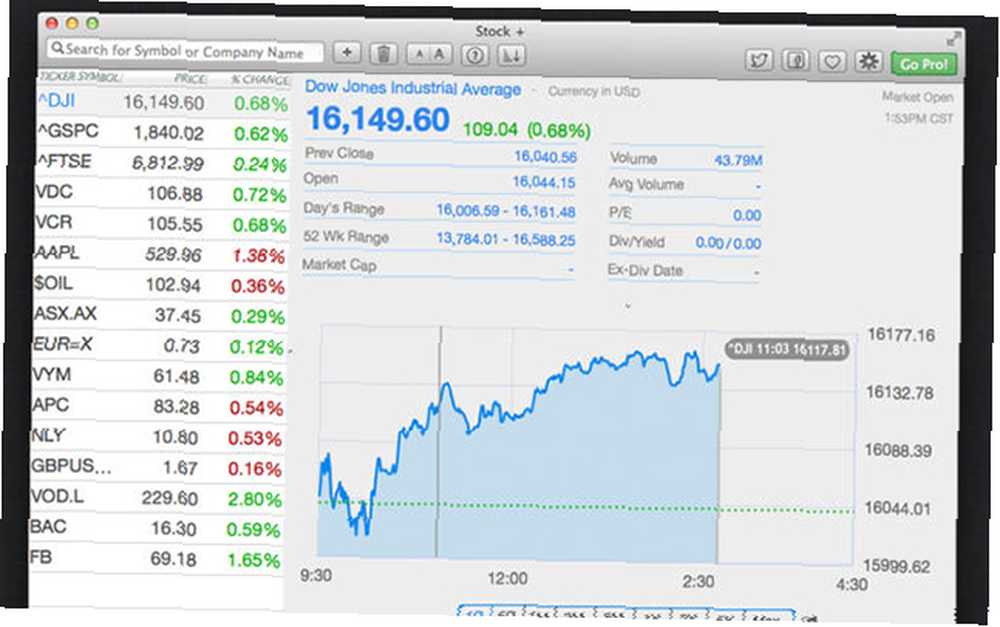Select the GBPUS... ticker
1000x627 pixels.
point(71,466)
